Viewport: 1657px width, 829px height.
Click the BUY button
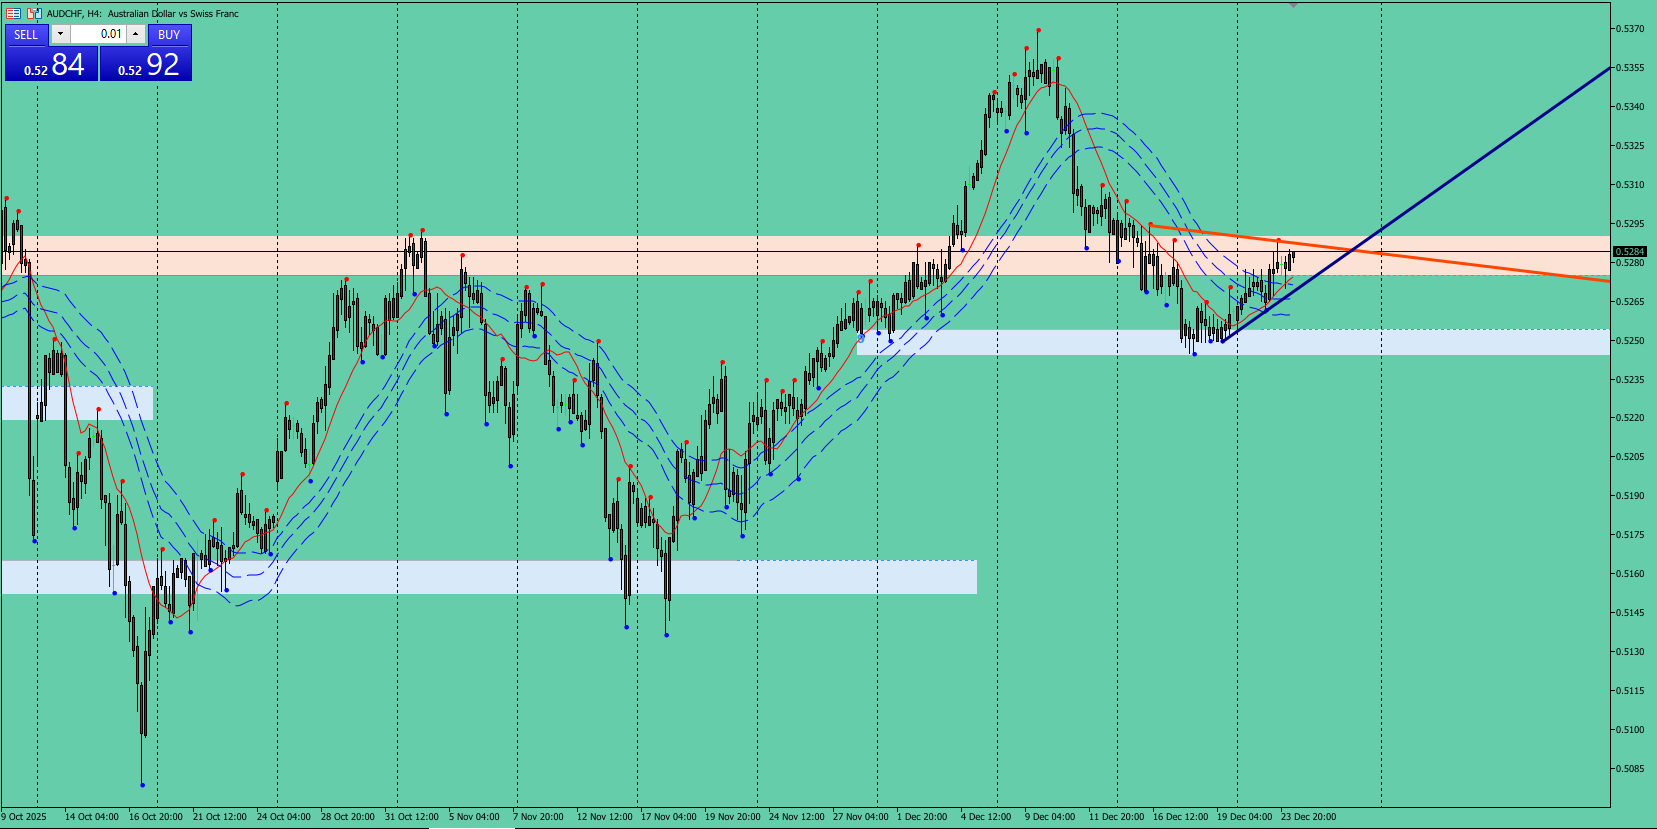pos(169,34)
